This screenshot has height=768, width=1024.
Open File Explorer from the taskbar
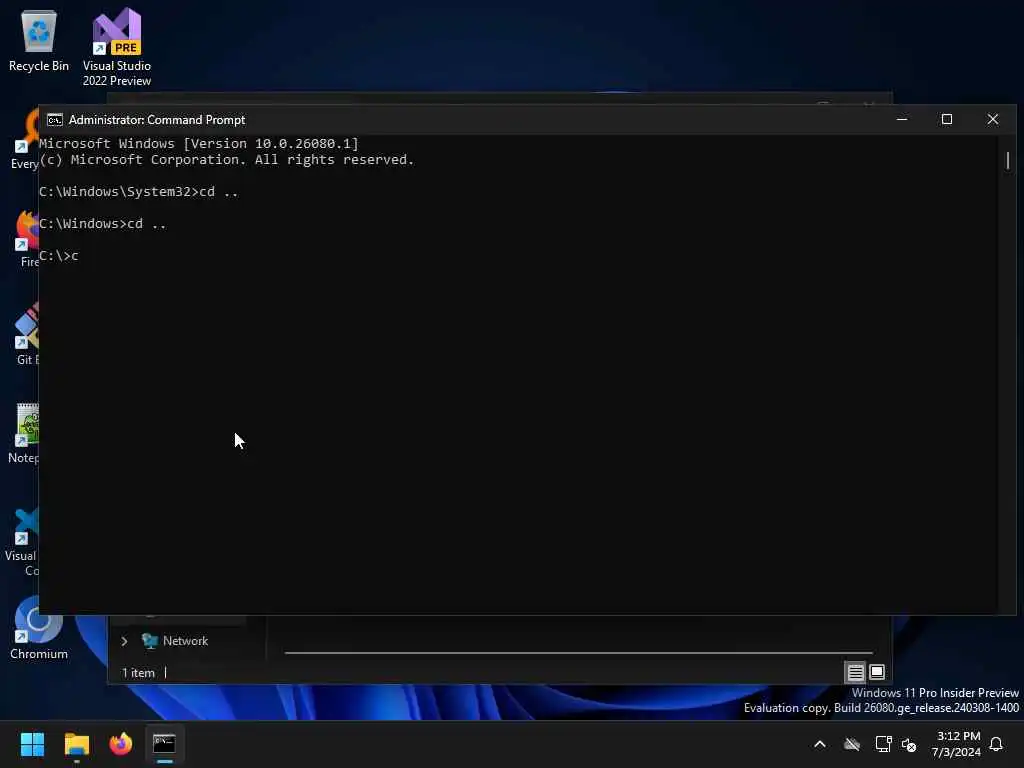click(76, 744)
